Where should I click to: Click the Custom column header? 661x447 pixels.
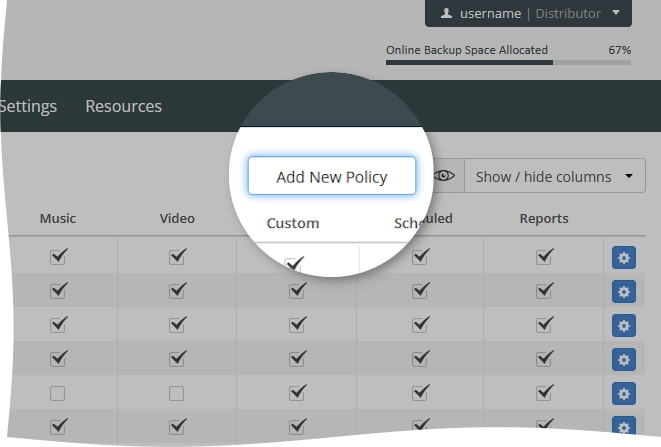pyautogui.click(x=293, y=223)
